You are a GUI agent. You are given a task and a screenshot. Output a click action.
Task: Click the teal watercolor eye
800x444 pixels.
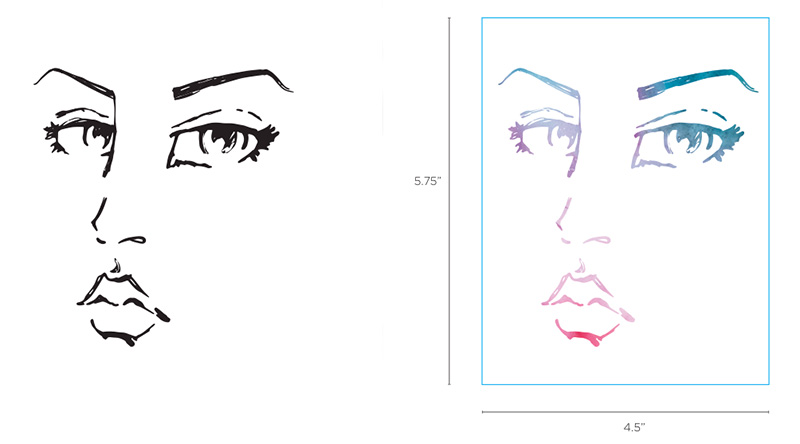point(688,139)
